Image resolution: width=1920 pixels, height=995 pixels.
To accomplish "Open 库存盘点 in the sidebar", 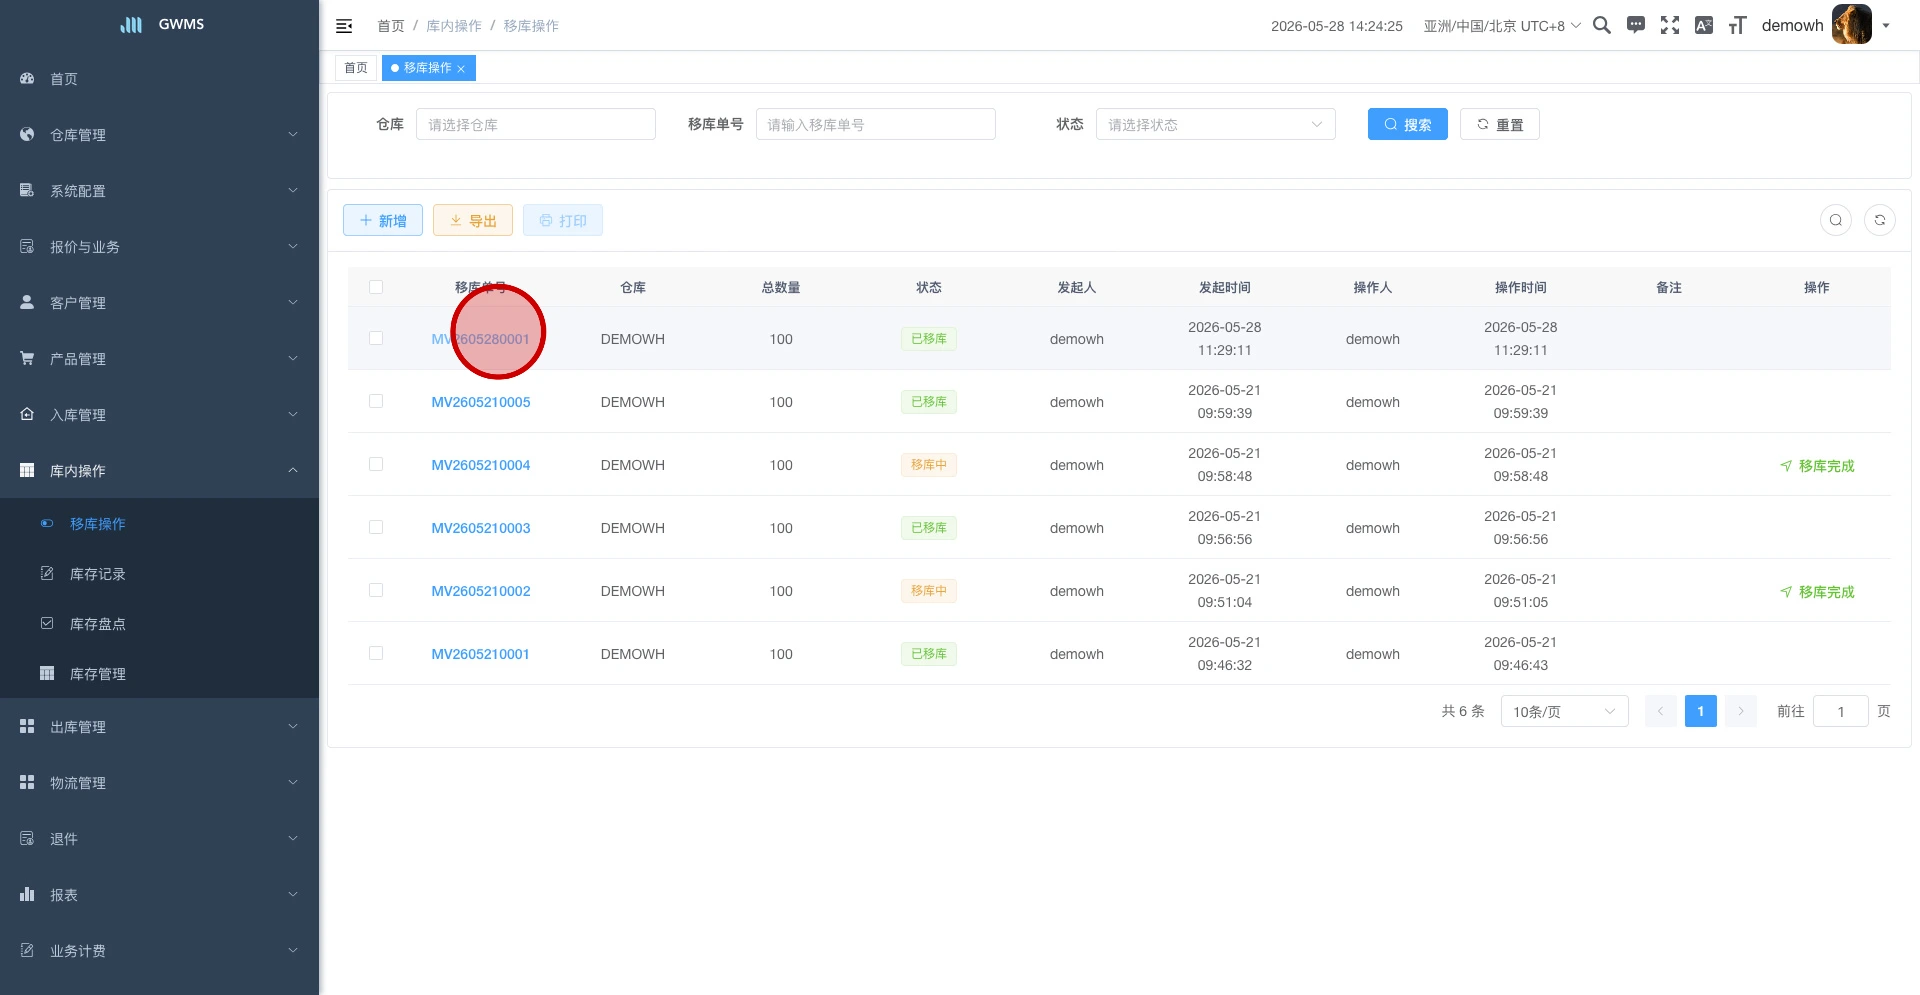I will pyautogui.click(x=160, y=623).
